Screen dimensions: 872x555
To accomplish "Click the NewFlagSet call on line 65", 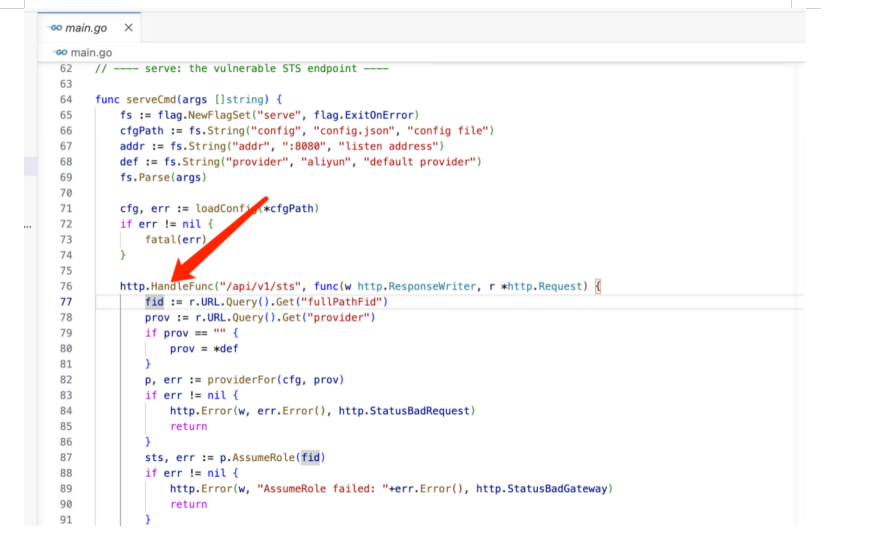I will click(x=219, y=115).
